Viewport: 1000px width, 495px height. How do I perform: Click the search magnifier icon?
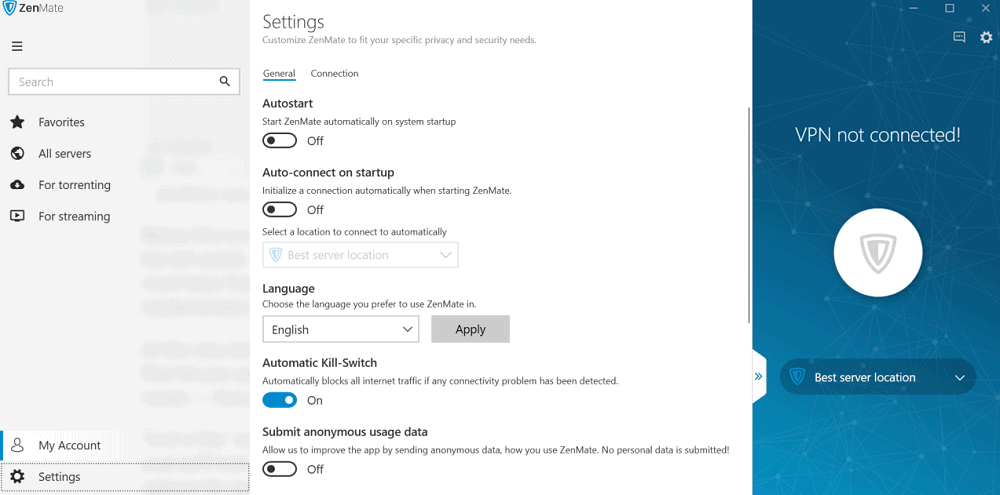[224, 81]
